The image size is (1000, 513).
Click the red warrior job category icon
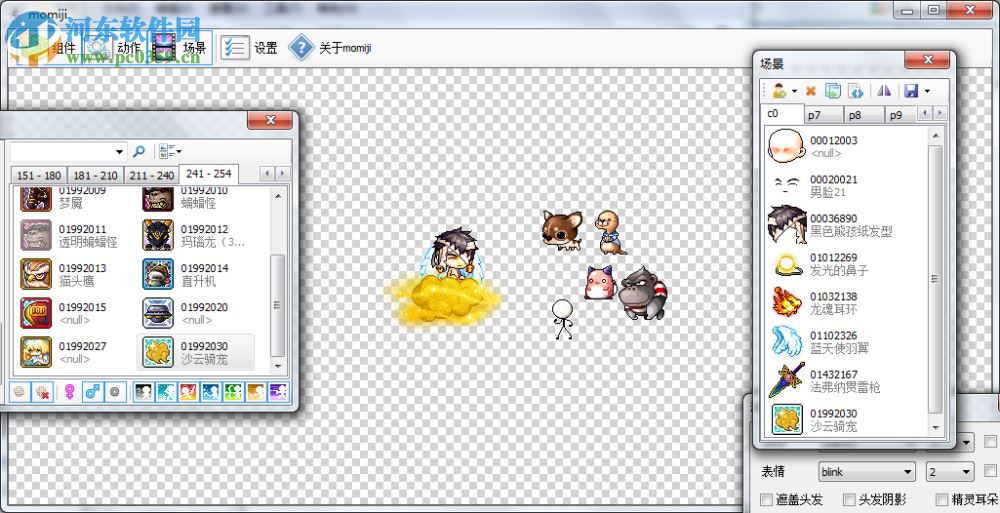pyautogui.click(x=188, y=392)
